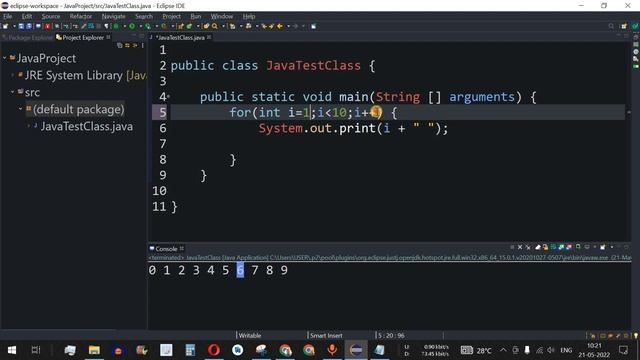The width and height of the screenshot is (640, 360).
Task: Click the green Run button icon
Action: 132,26
